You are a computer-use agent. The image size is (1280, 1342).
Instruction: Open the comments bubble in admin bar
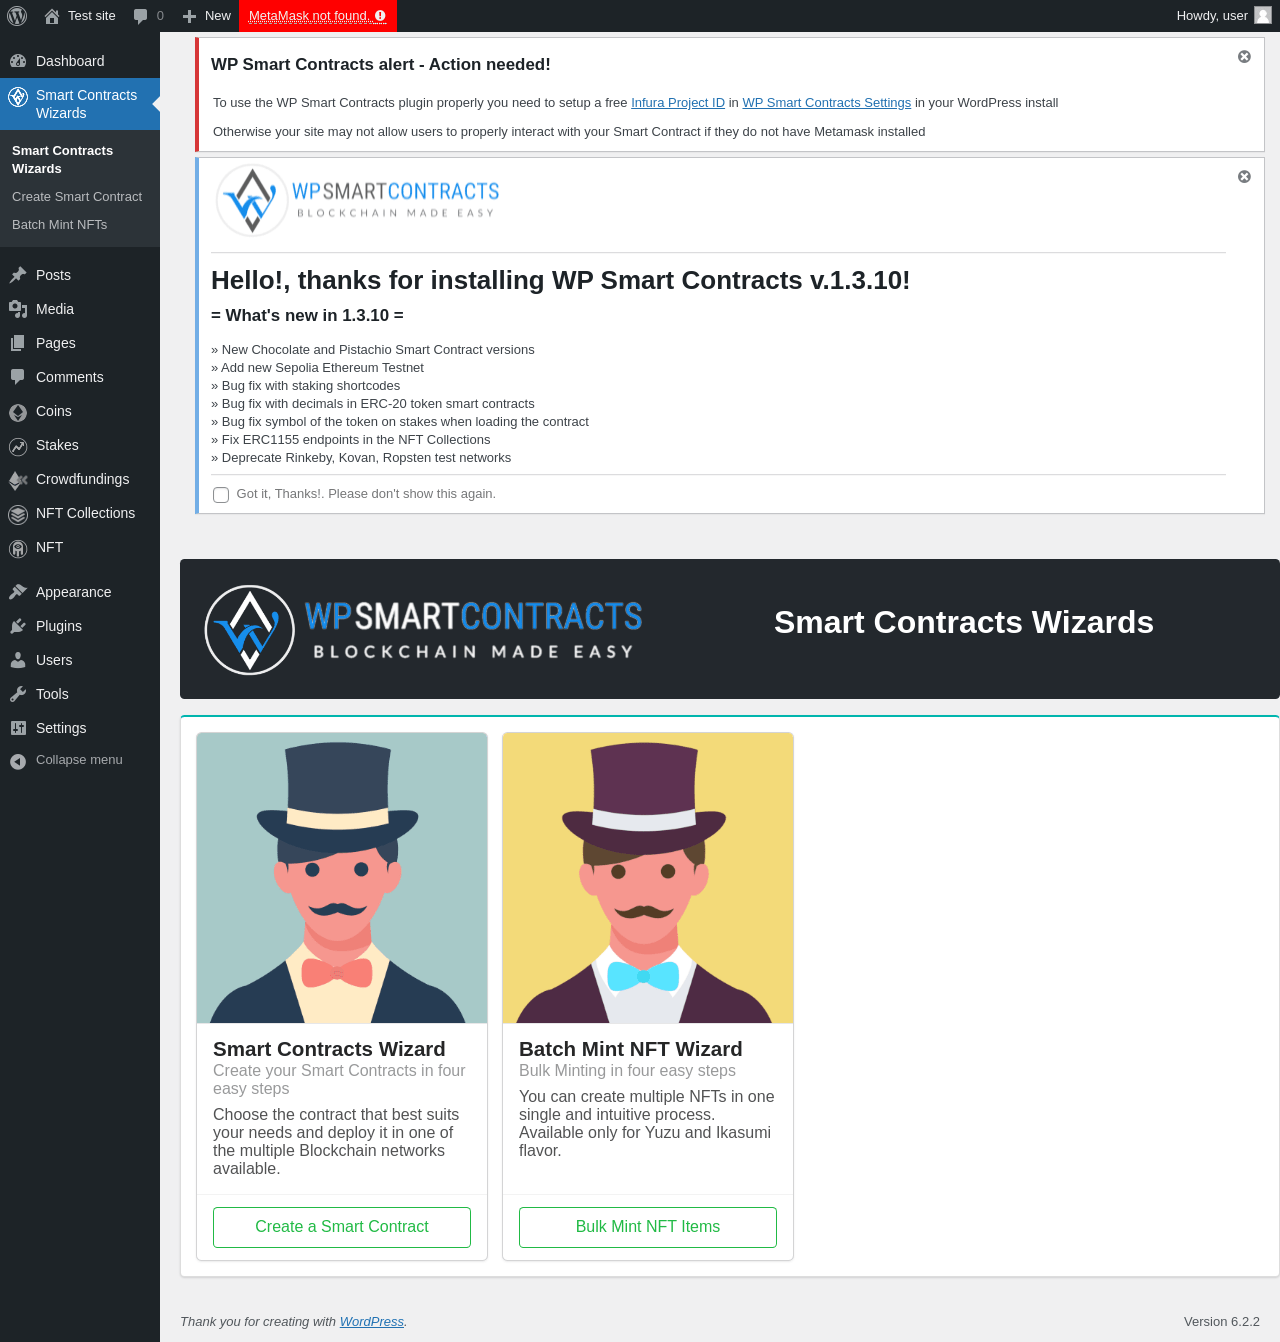141,16
